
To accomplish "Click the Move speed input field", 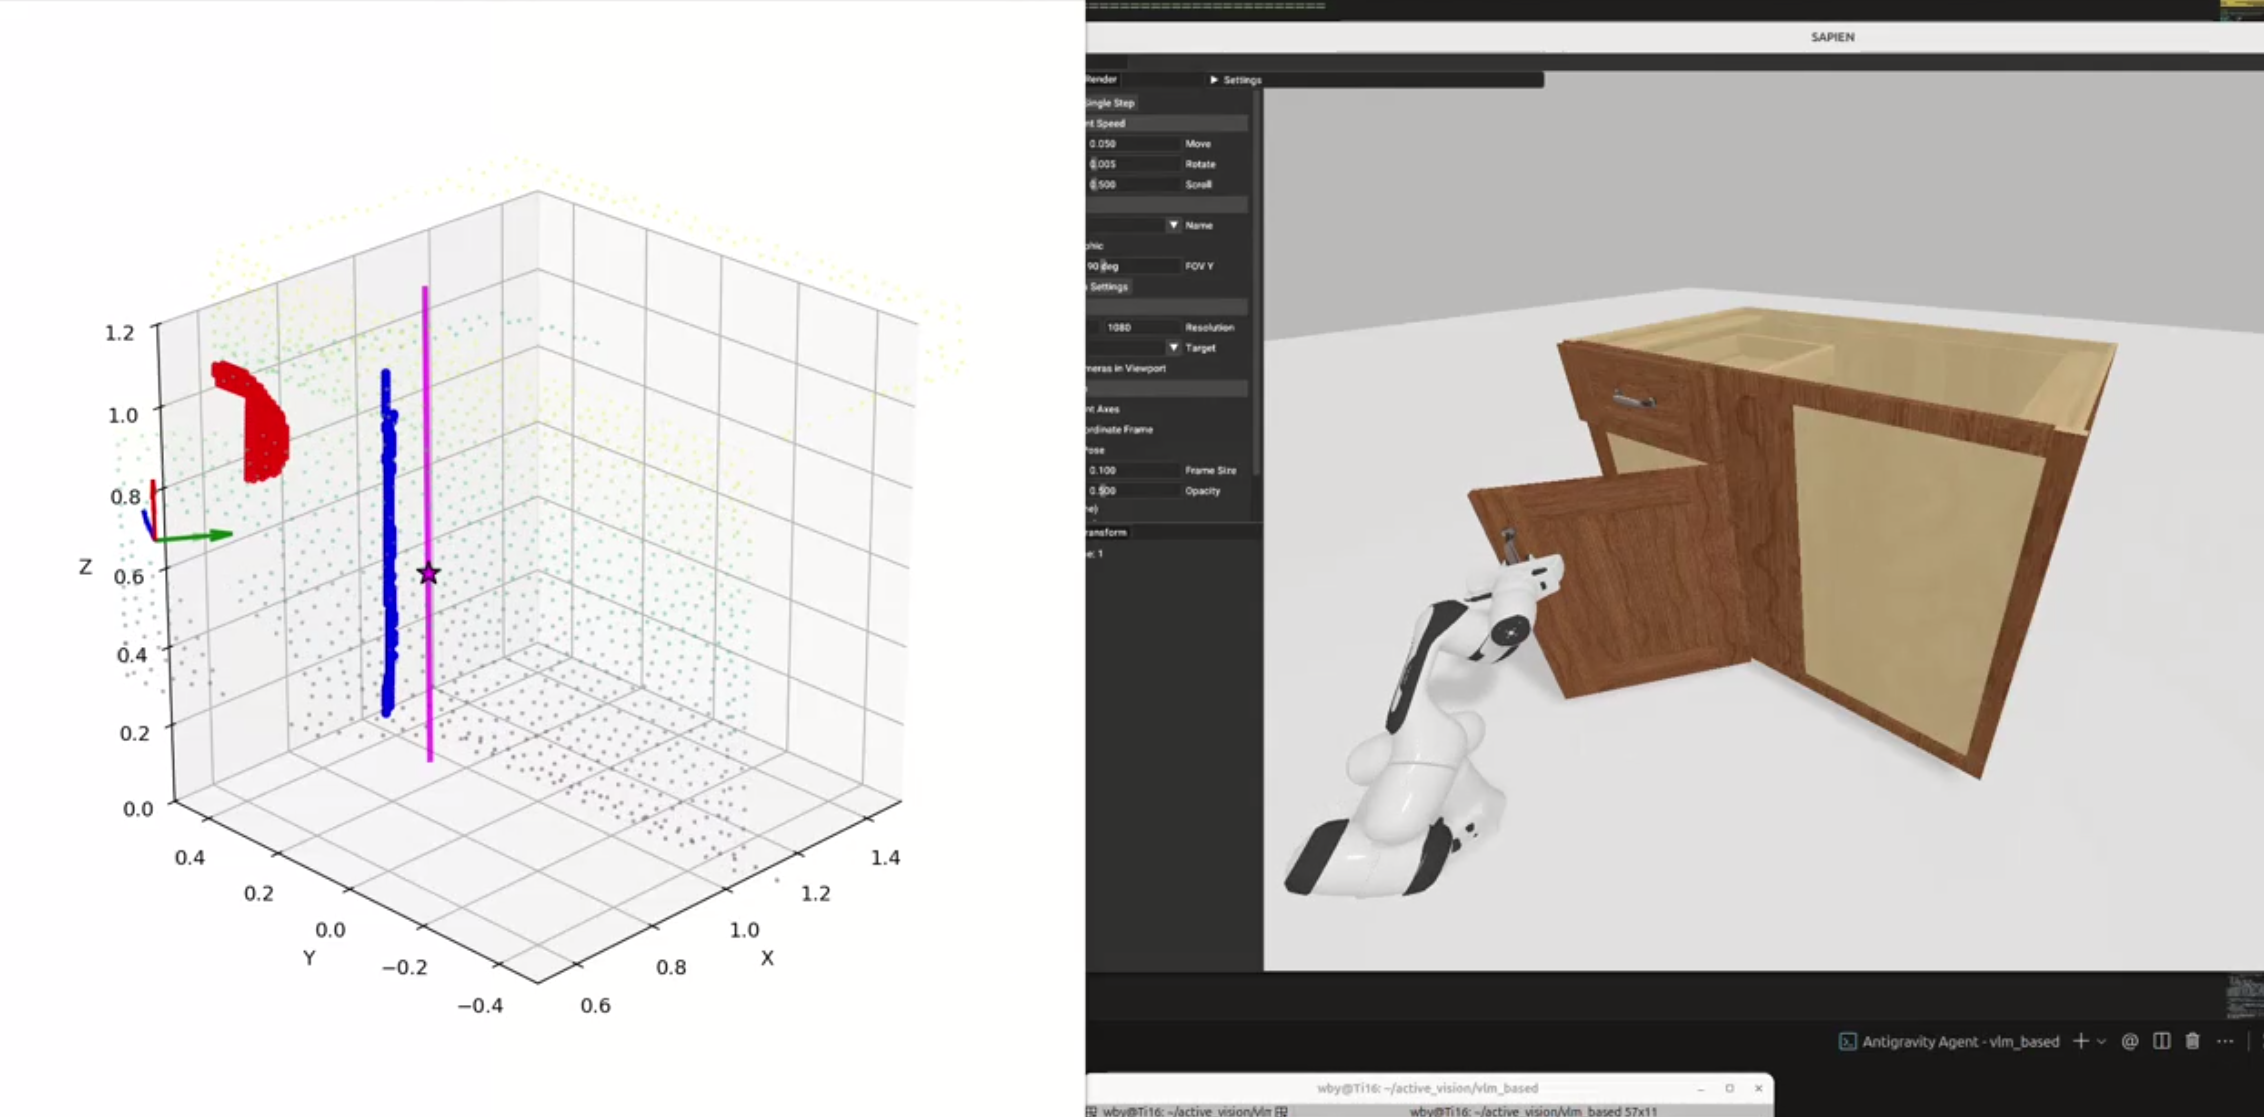I will [x=1132, y=144].
